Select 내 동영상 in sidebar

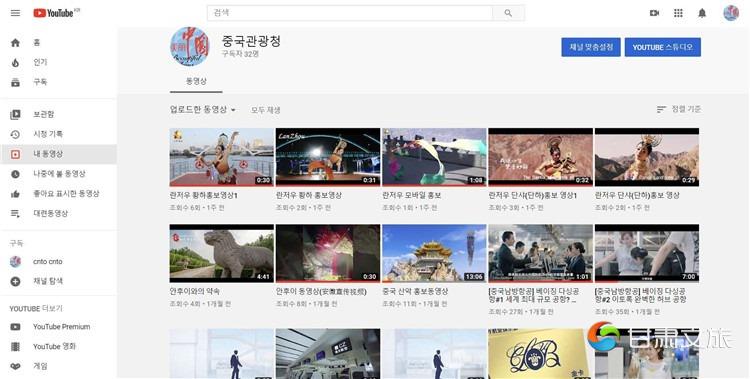[x=58, y=154]
